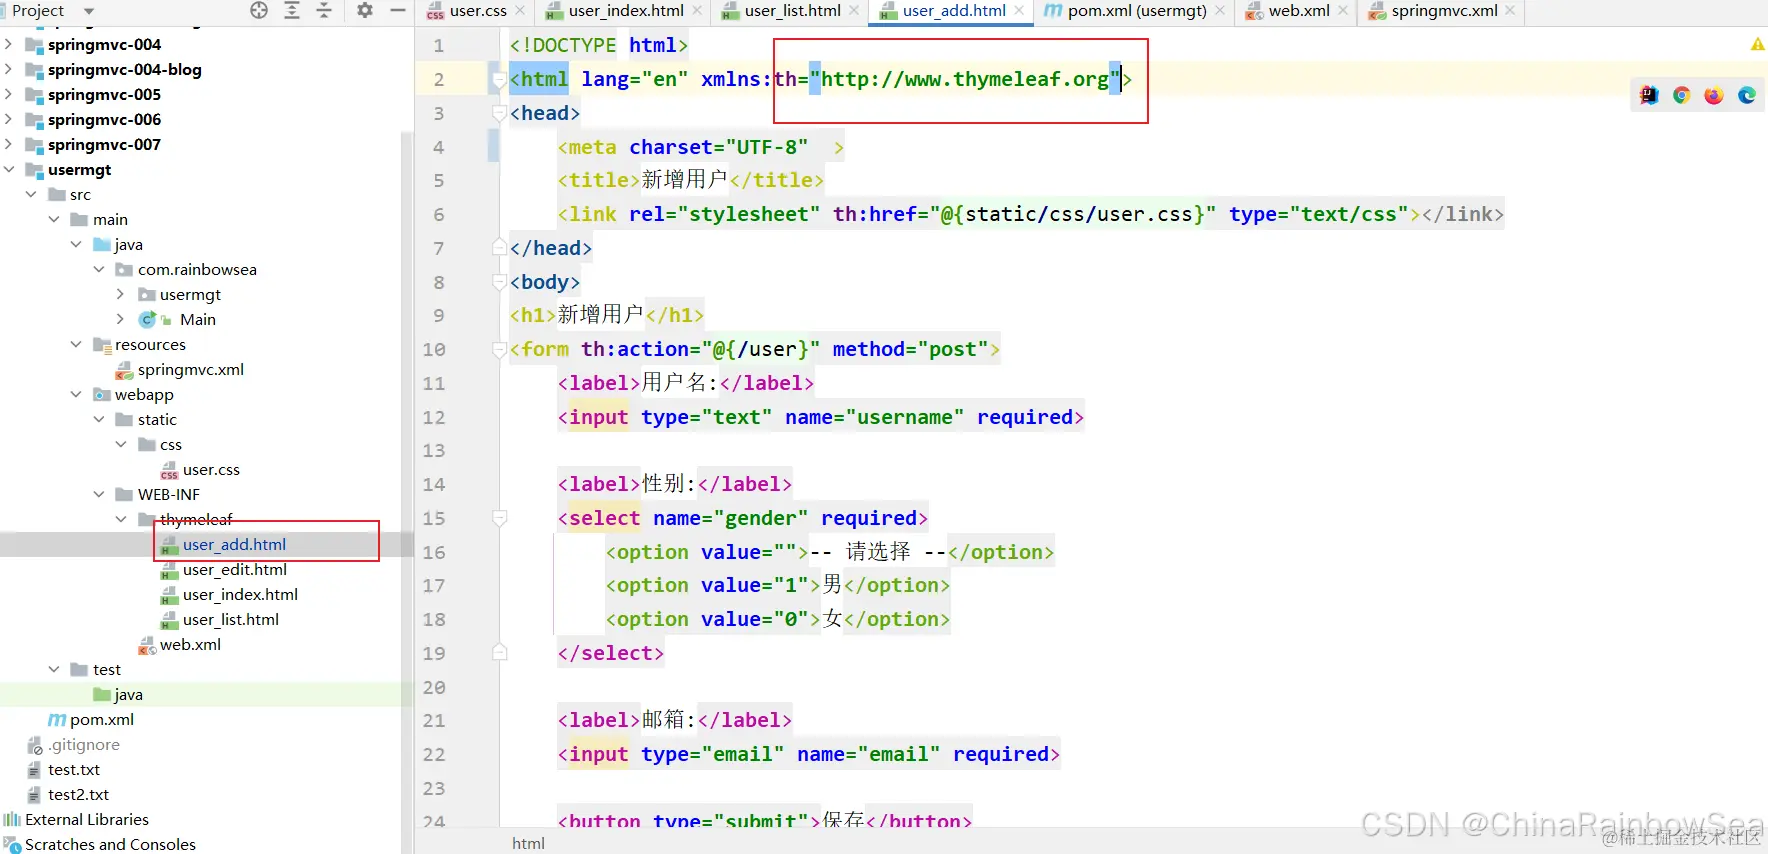Click the locate/select opened file target icon
Viewport: 1768px width, 854px height.
(259, 10)
